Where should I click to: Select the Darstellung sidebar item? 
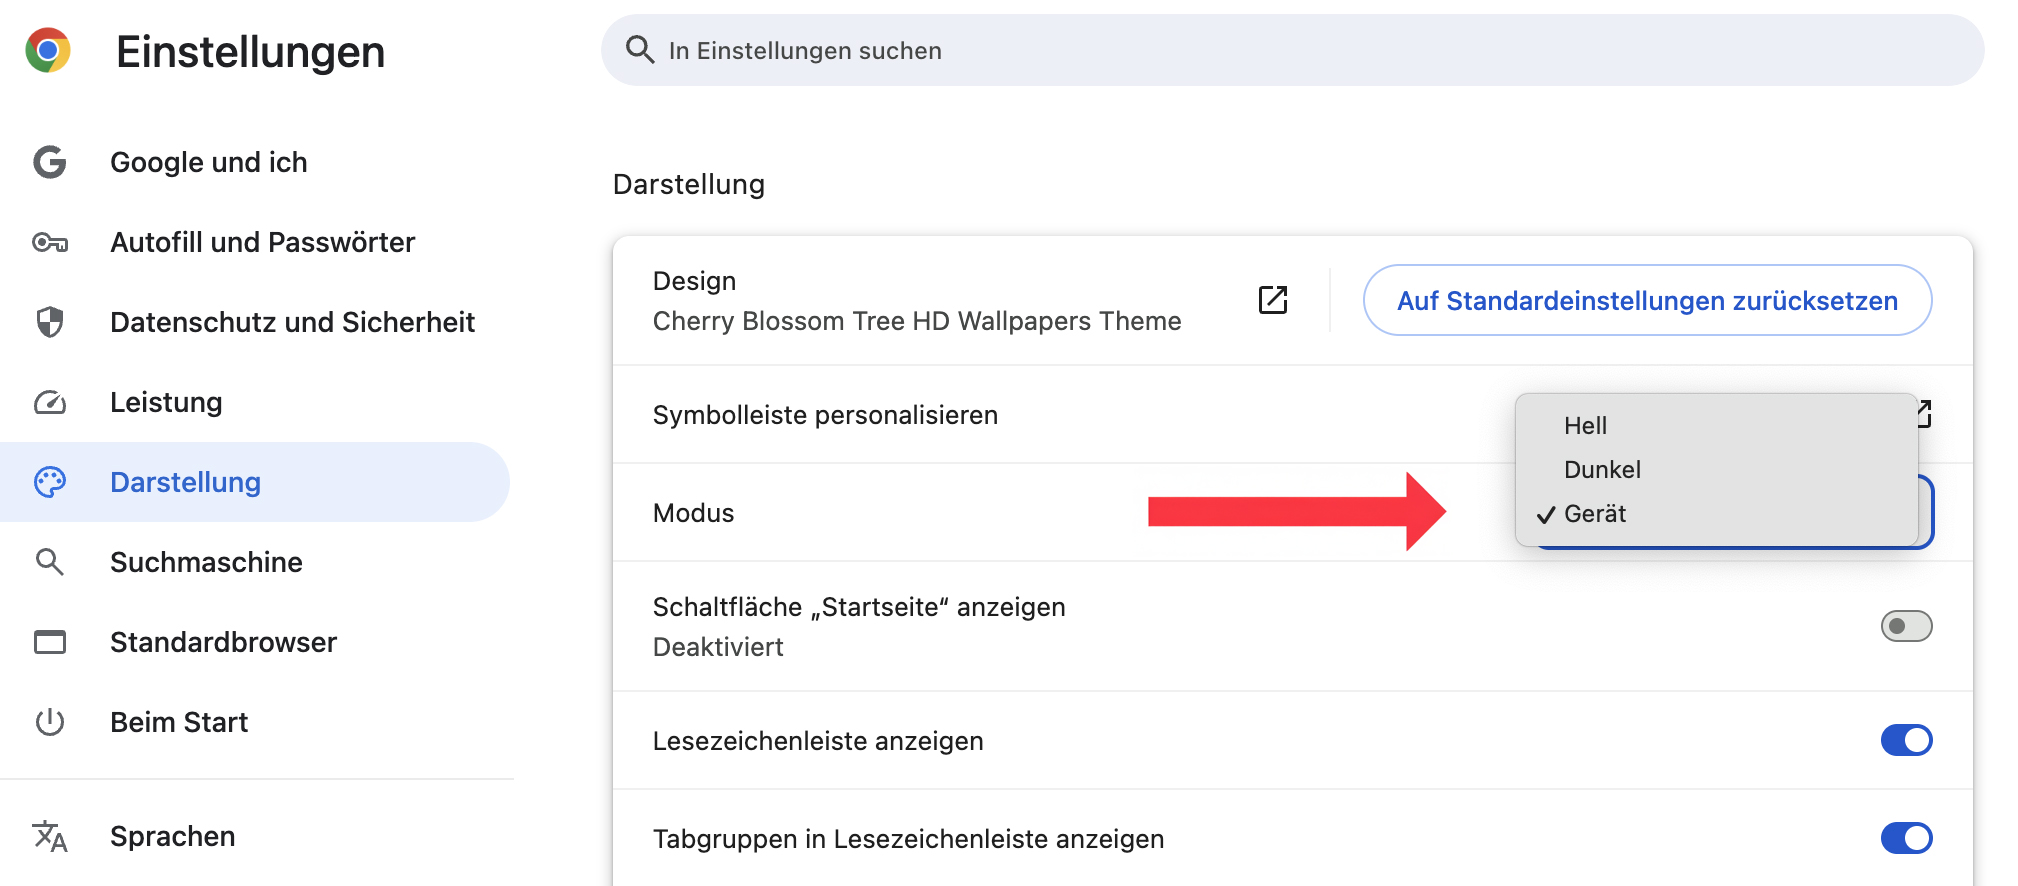click(x=255, y=482)
